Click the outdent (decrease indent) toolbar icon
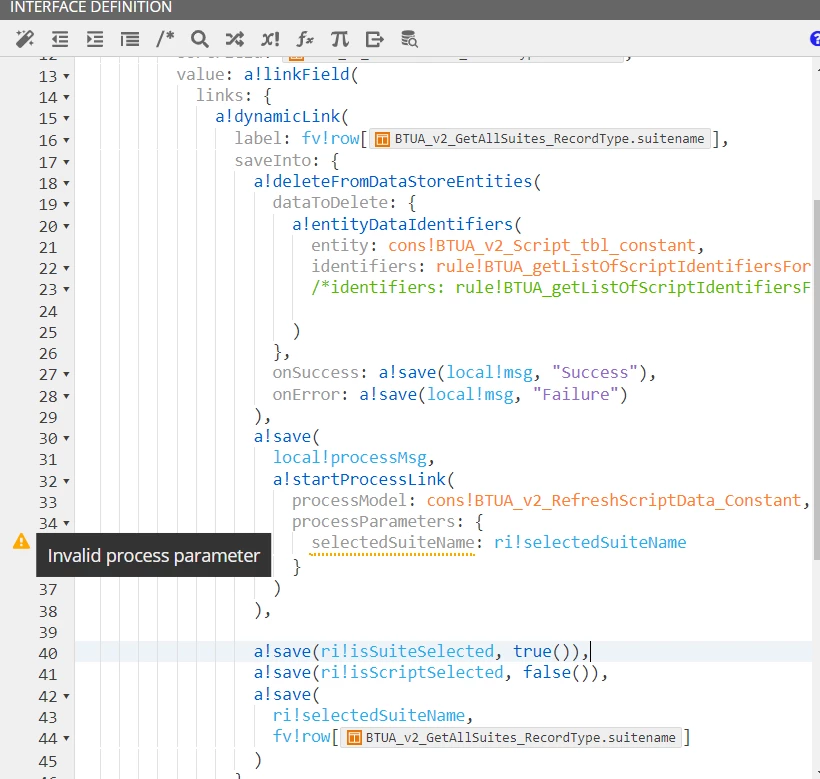 60,39
